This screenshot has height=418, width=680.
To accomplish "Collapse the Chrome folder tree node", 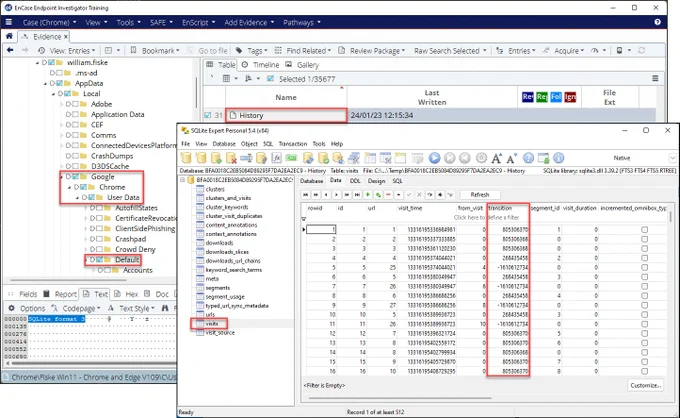I will tap(69, 187).
